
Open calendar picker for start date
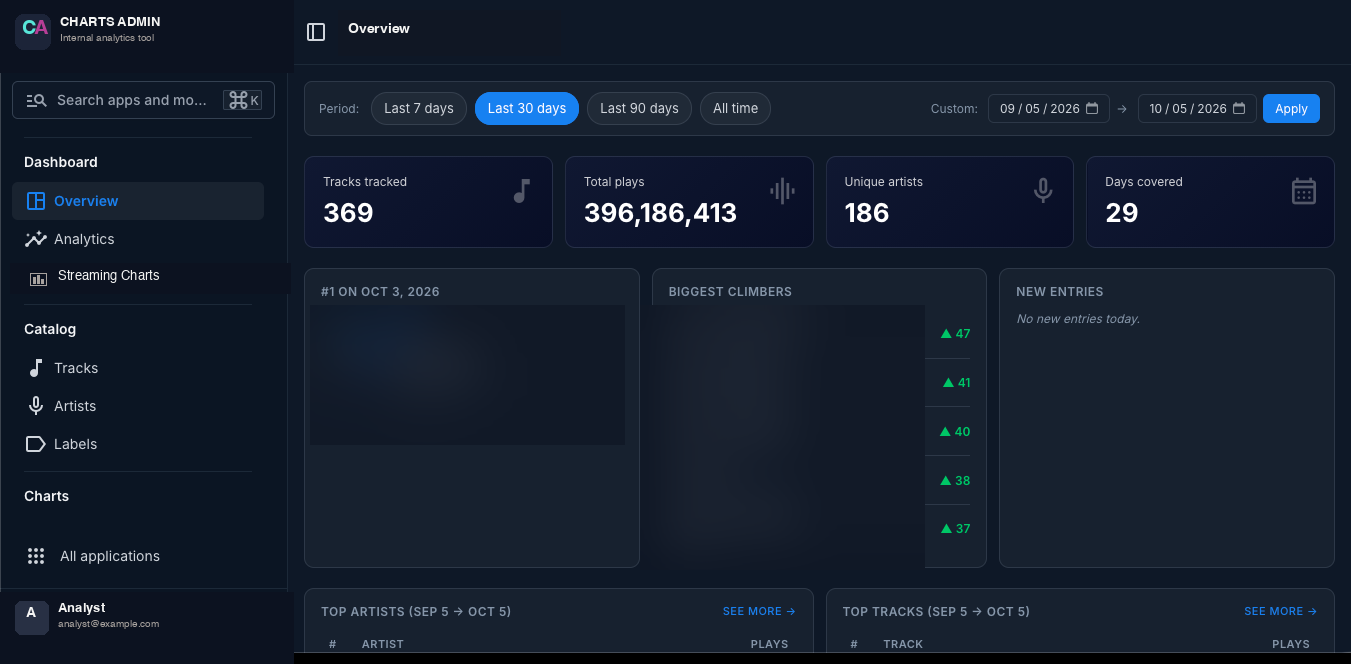[1092, 108]
